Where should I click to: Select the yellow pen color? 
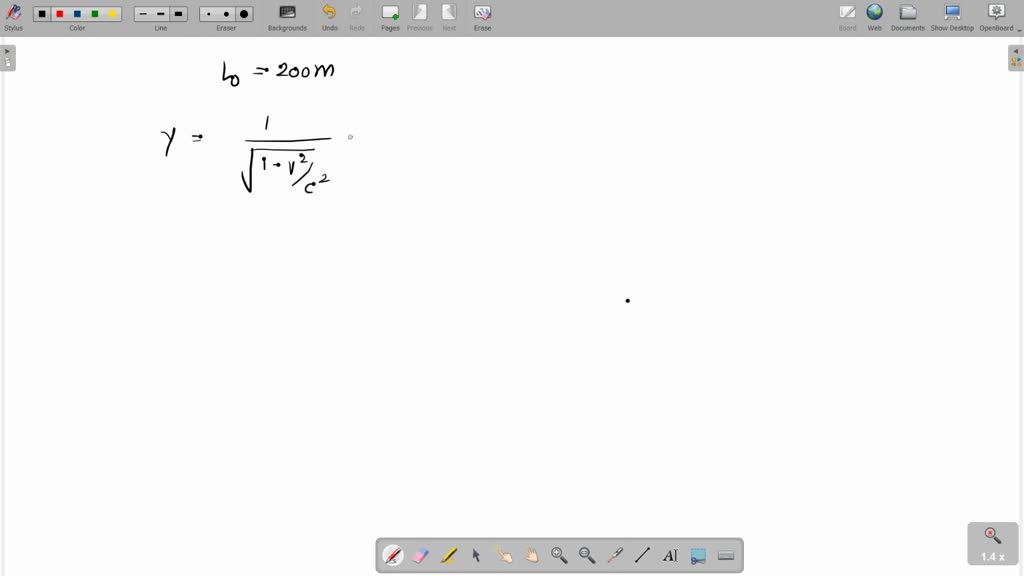112,14
